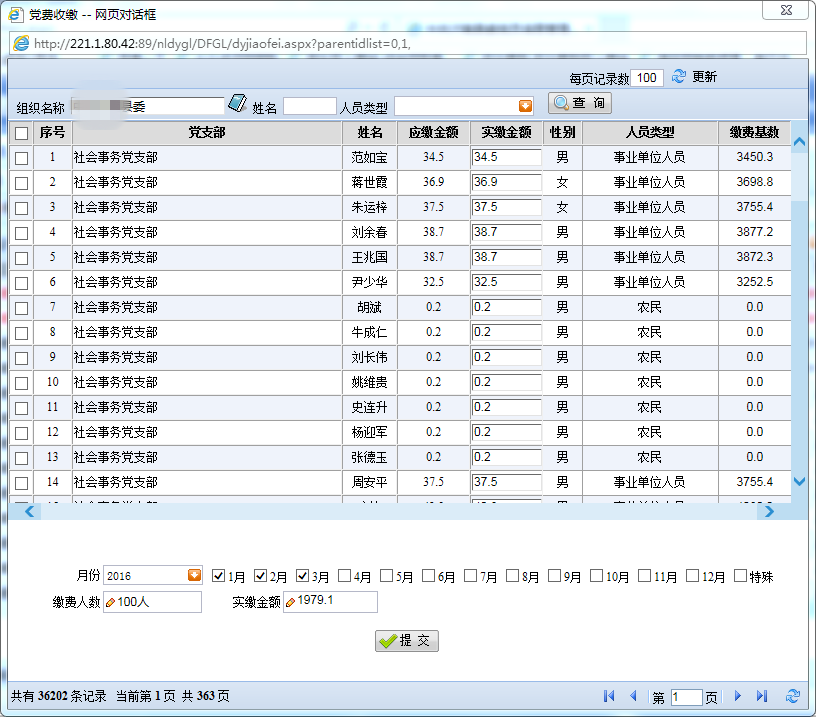
Task: Click the refresh icon beside 更新
Action: (679, 76)
